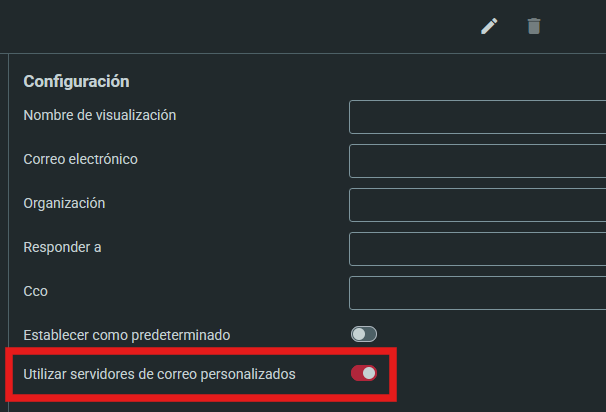Screen dimensions: 606x412
Task: Click into the Correo electrónico input box
Action: 477,161
